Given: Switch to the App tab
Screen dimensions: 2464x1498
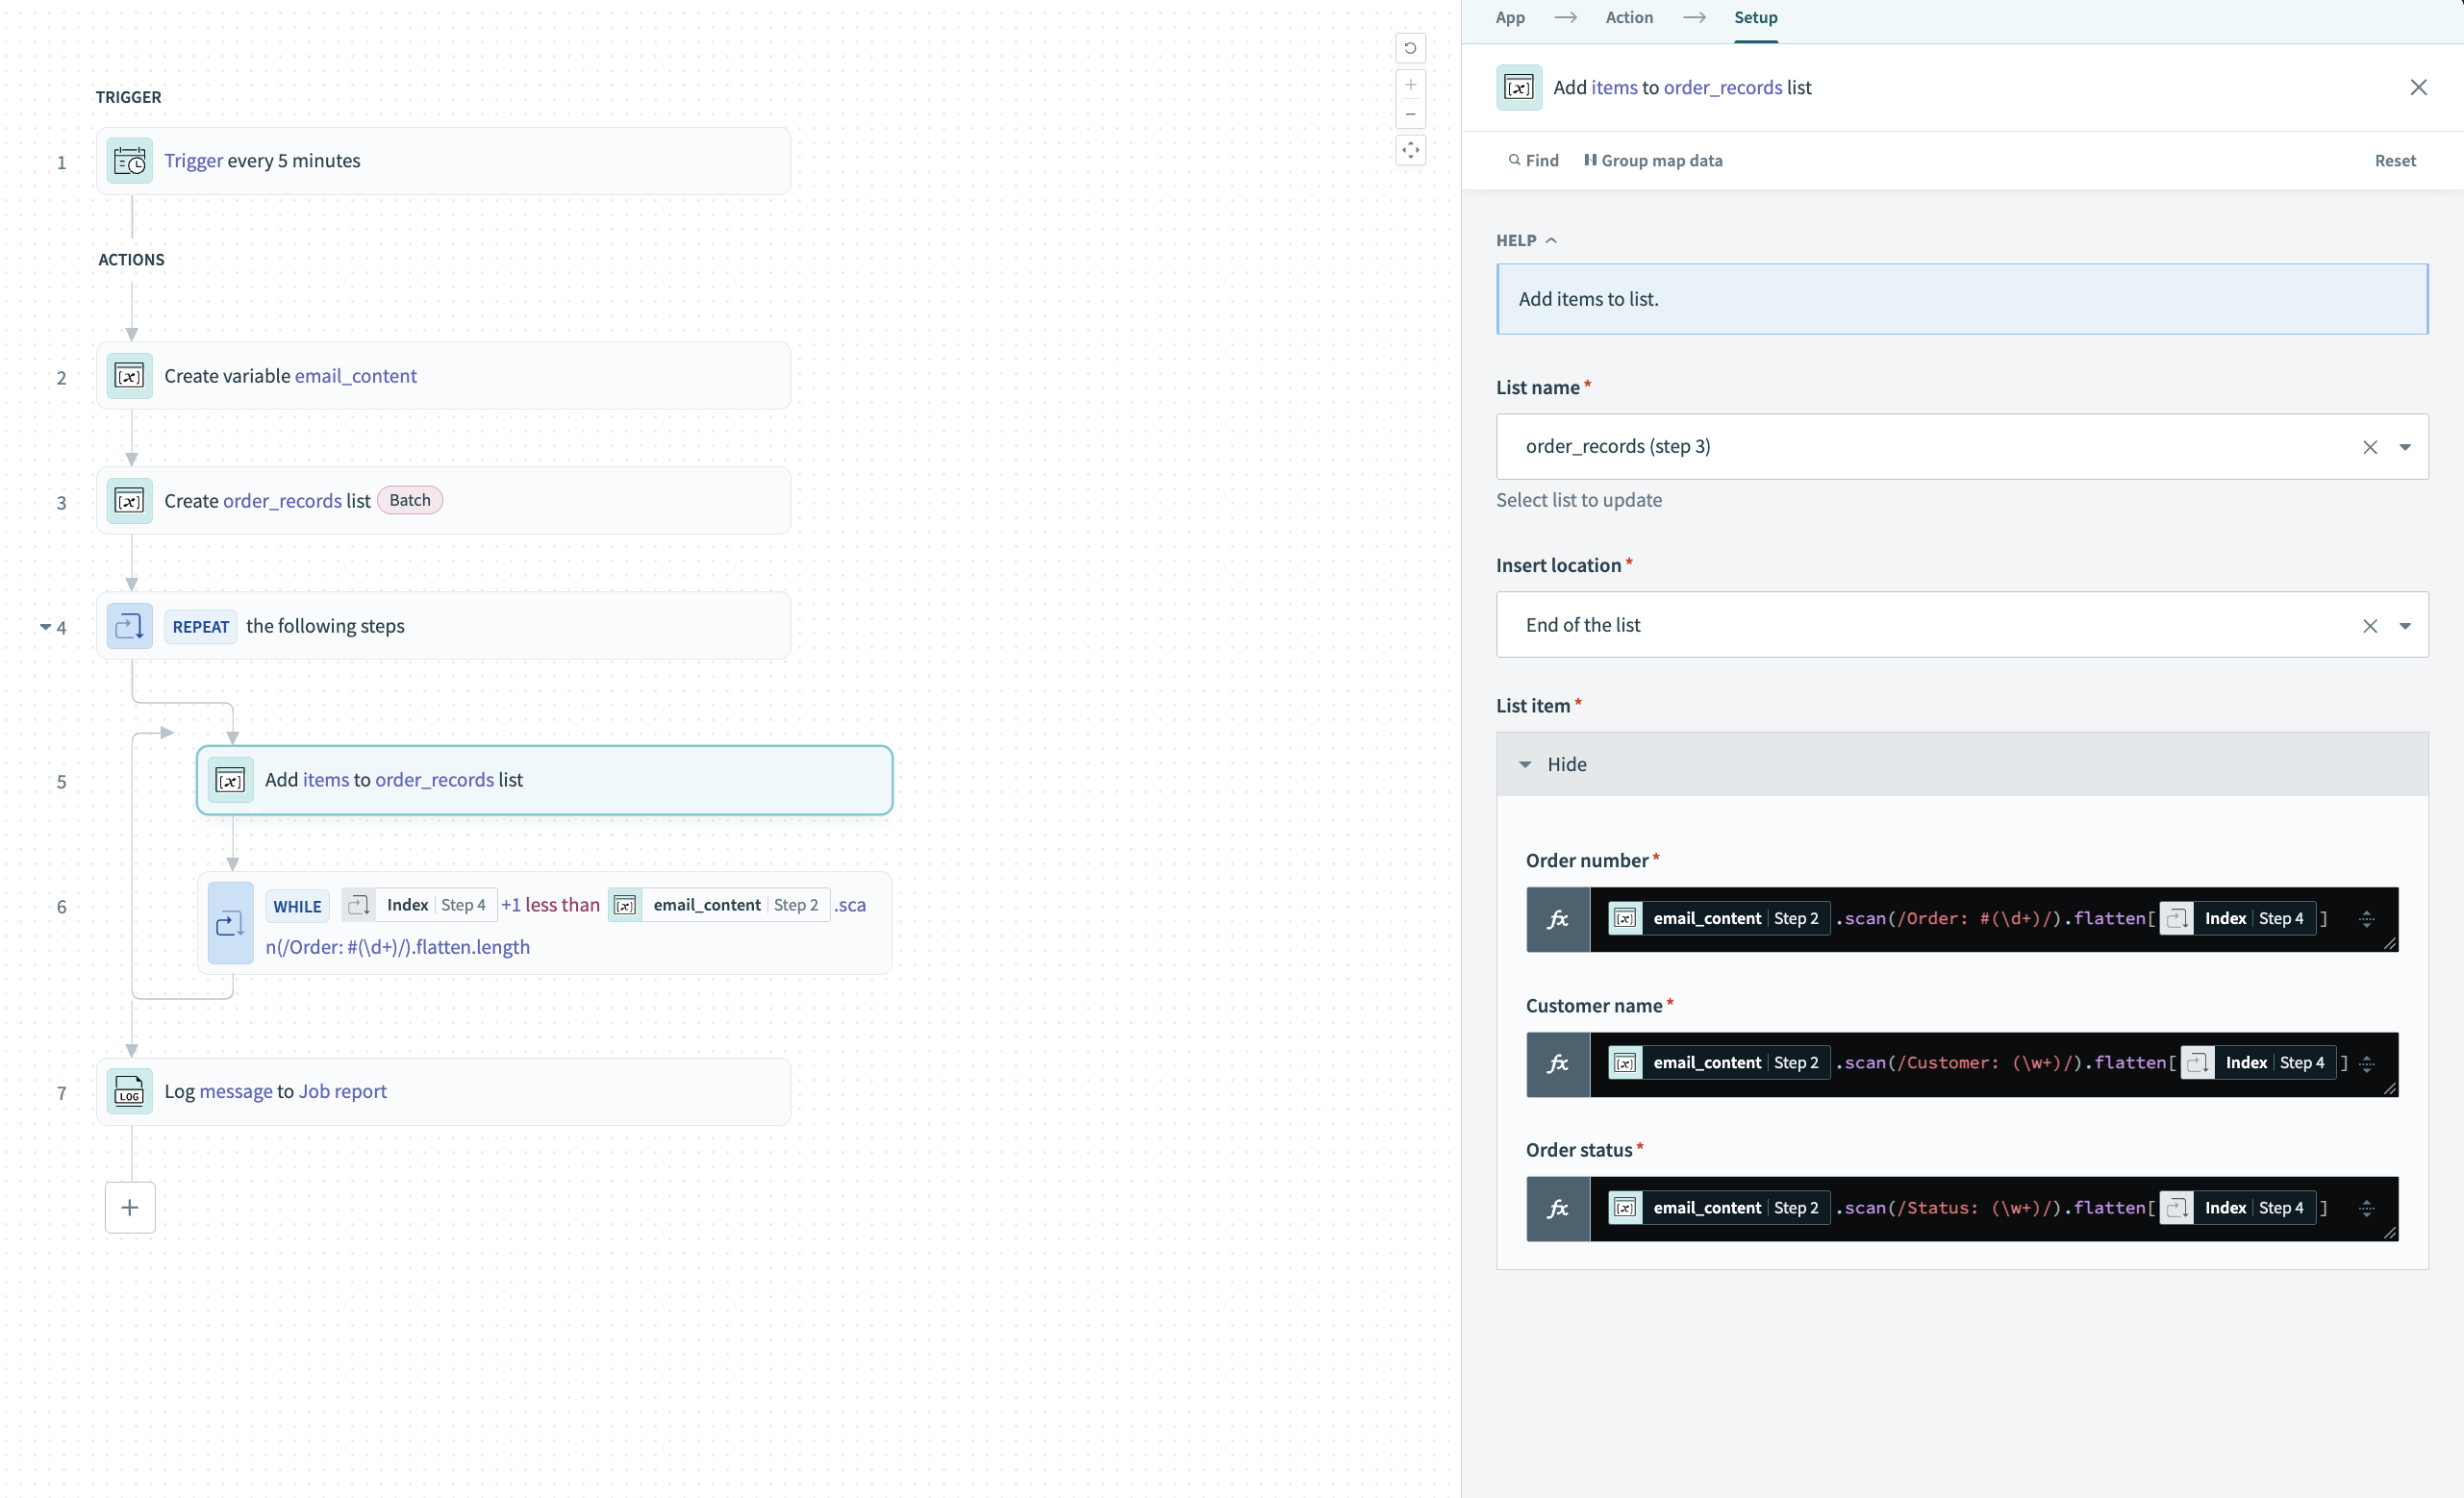Looking at the screenshot, I should 1509,17.
